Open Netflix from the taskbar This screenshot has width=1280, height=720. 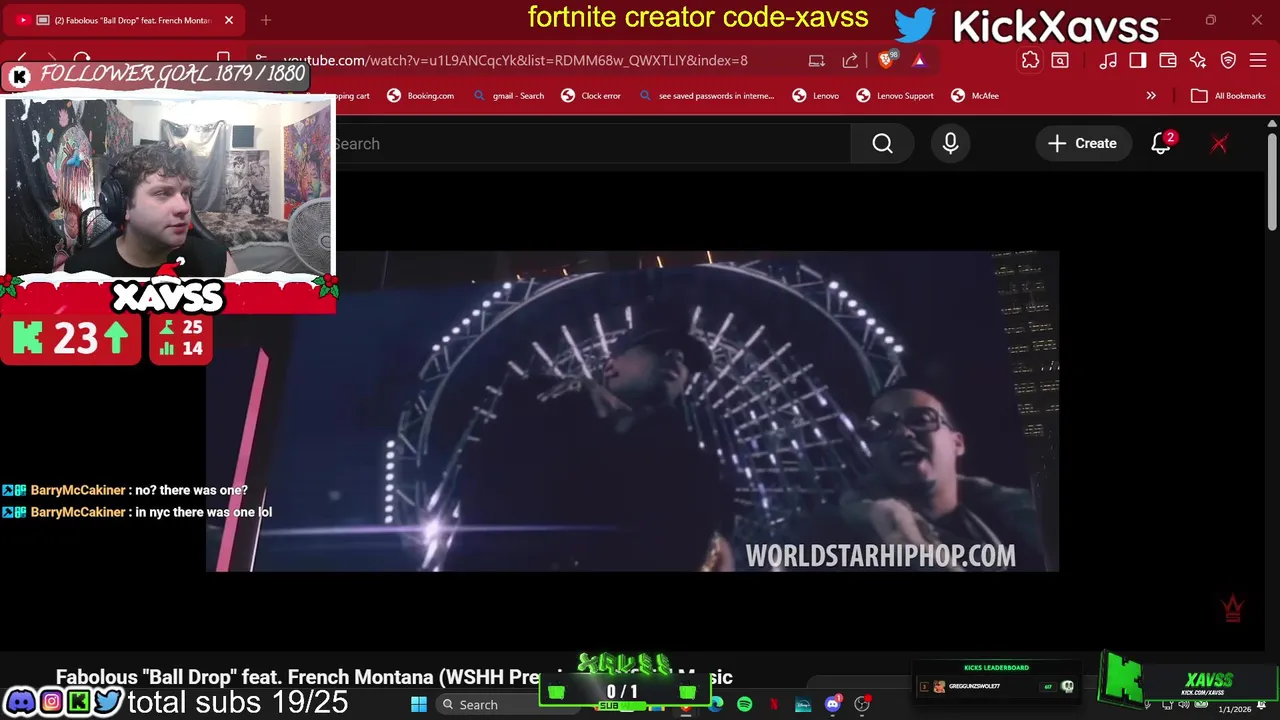(x=773, y=705)
